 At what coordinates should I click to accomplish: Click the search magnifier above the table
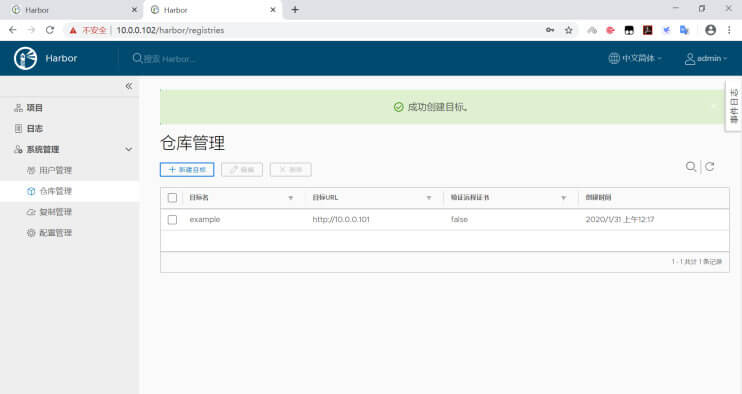click(691, 166)
